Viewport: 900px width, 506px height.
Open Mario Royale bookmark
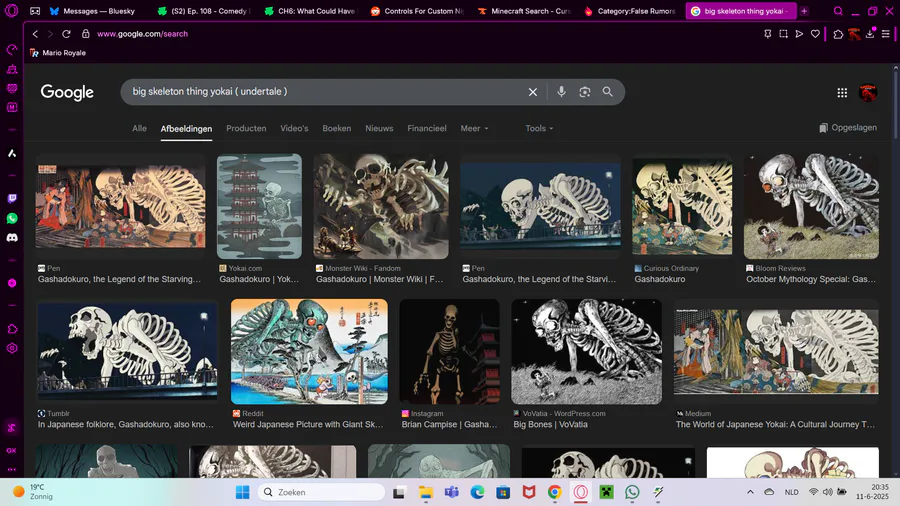pos(58,53)
